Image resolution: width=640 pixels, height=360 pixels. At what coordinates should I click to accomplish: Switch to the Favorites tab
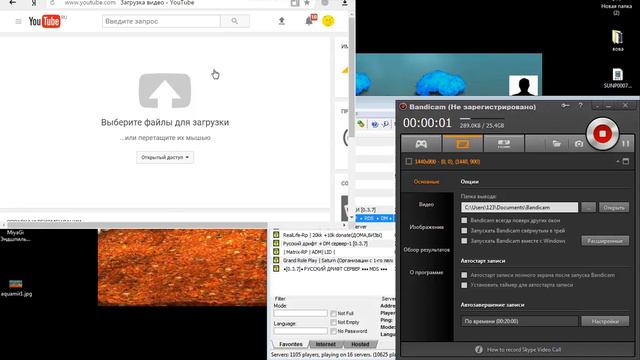(x=291, y=344)
